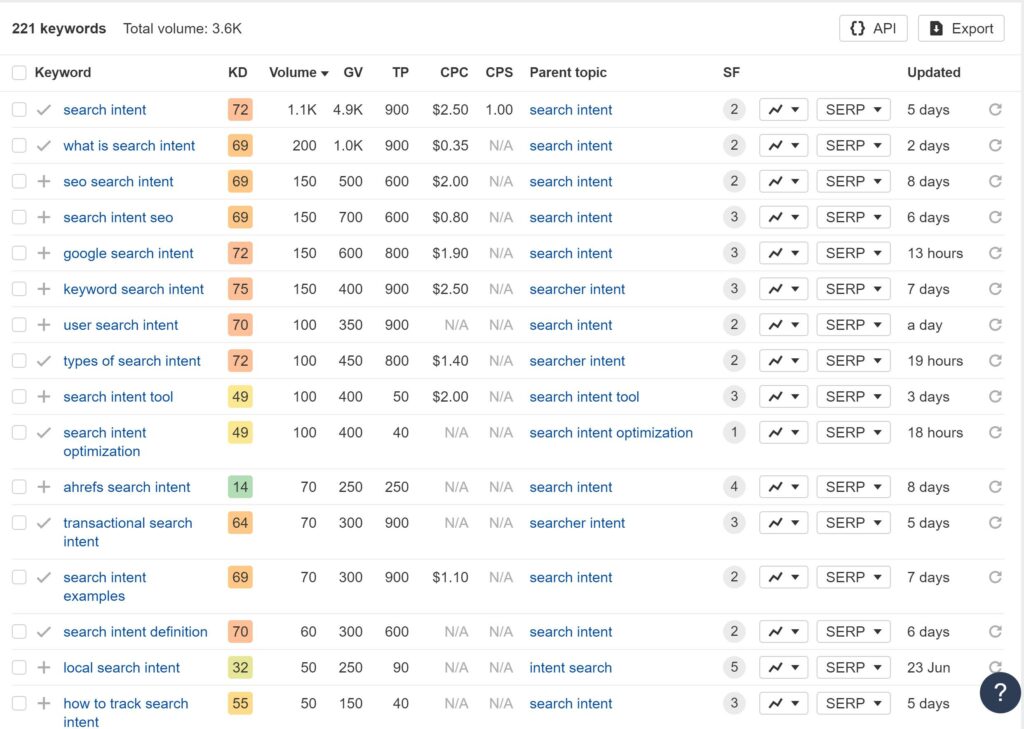
Task: Open the SERP dropdown for 'keyword search intent'
Action: pos(852,288)
